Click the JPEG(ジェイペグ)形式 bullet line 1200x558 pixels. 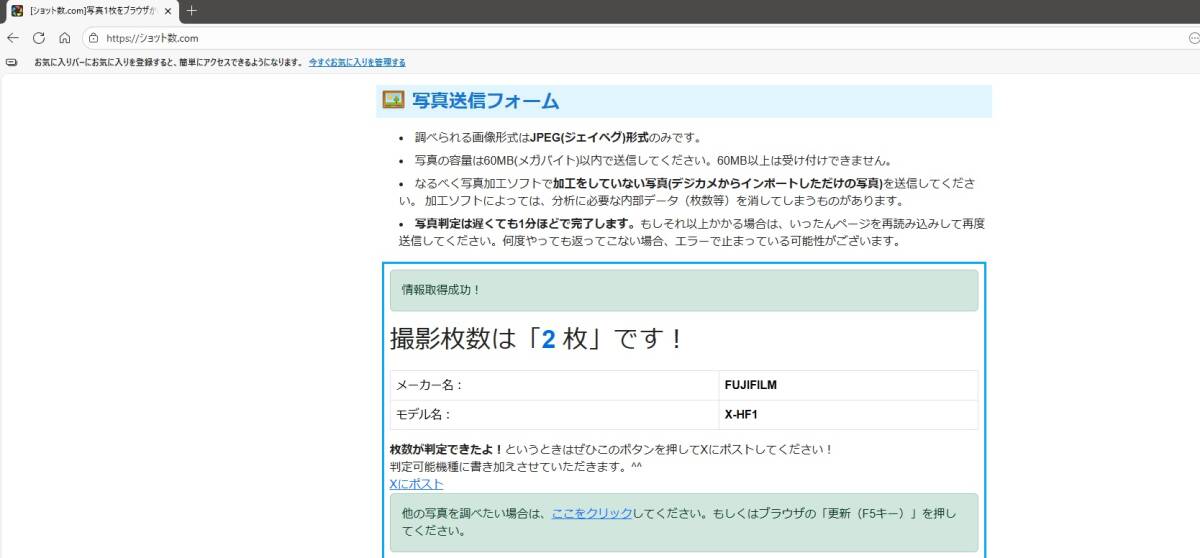point(559,137)
